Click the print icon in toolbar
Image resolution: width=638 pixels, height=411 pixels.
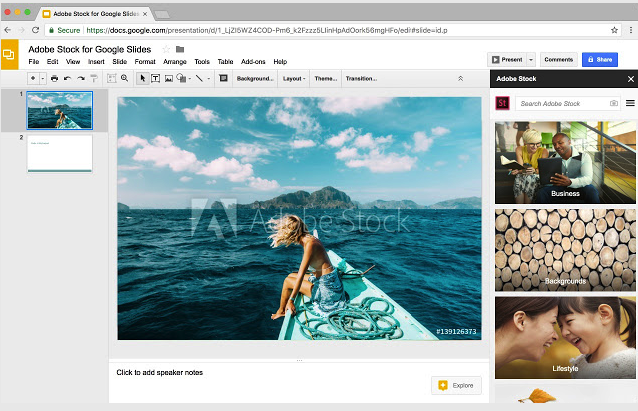pos(54,78)
